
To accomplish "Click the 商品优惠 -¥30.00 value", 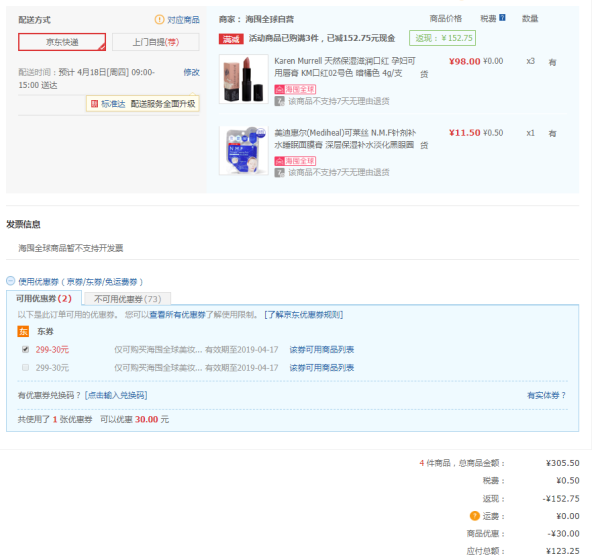I will [x=563, y=533].
